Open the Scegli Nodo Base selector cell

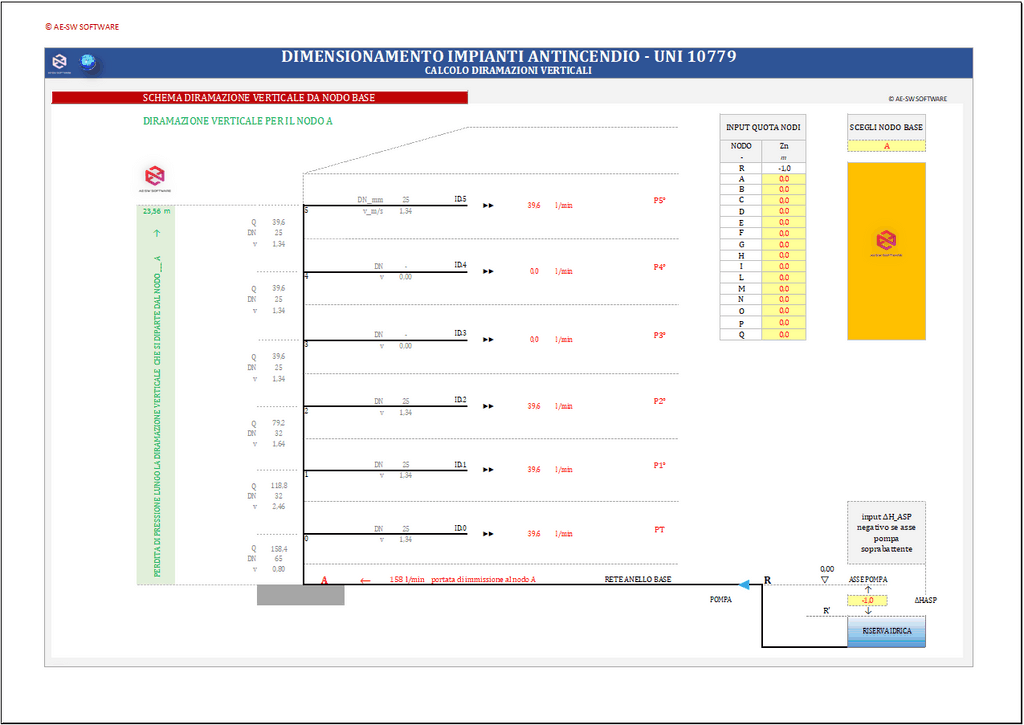(x=886, y=146)
